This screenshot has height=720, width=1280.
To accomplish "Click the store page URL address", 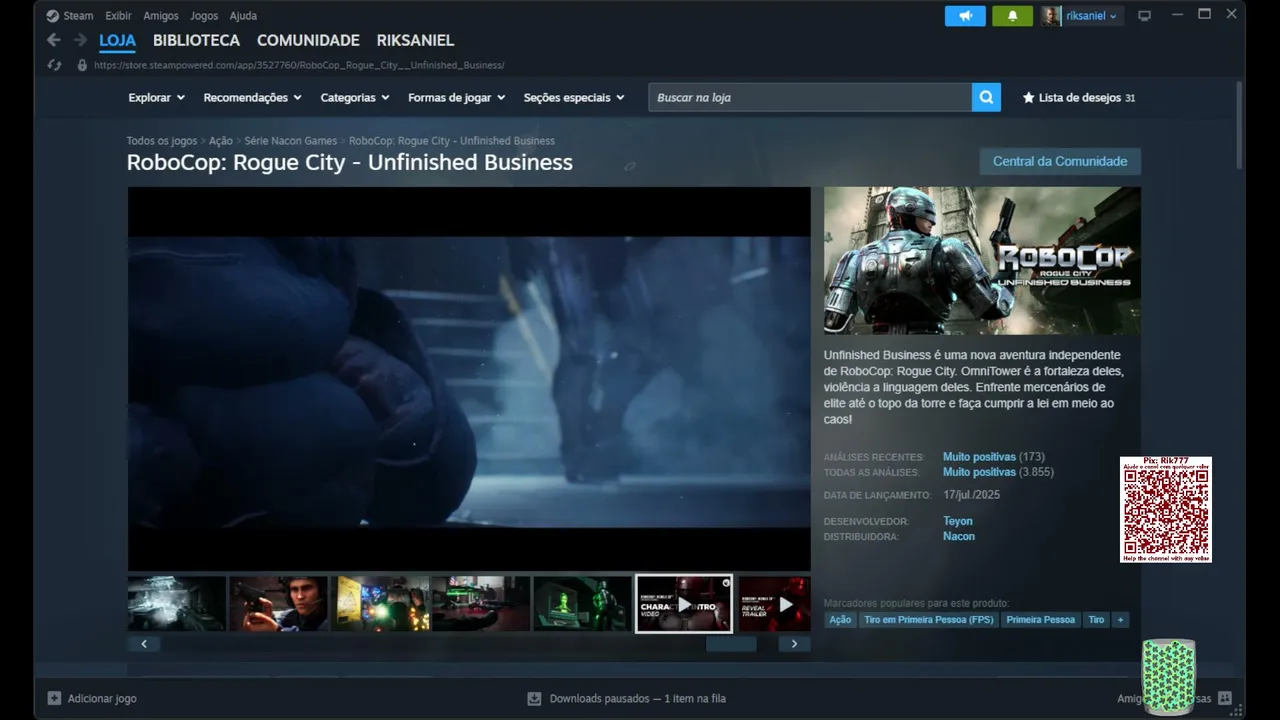I will click(299, 65).
